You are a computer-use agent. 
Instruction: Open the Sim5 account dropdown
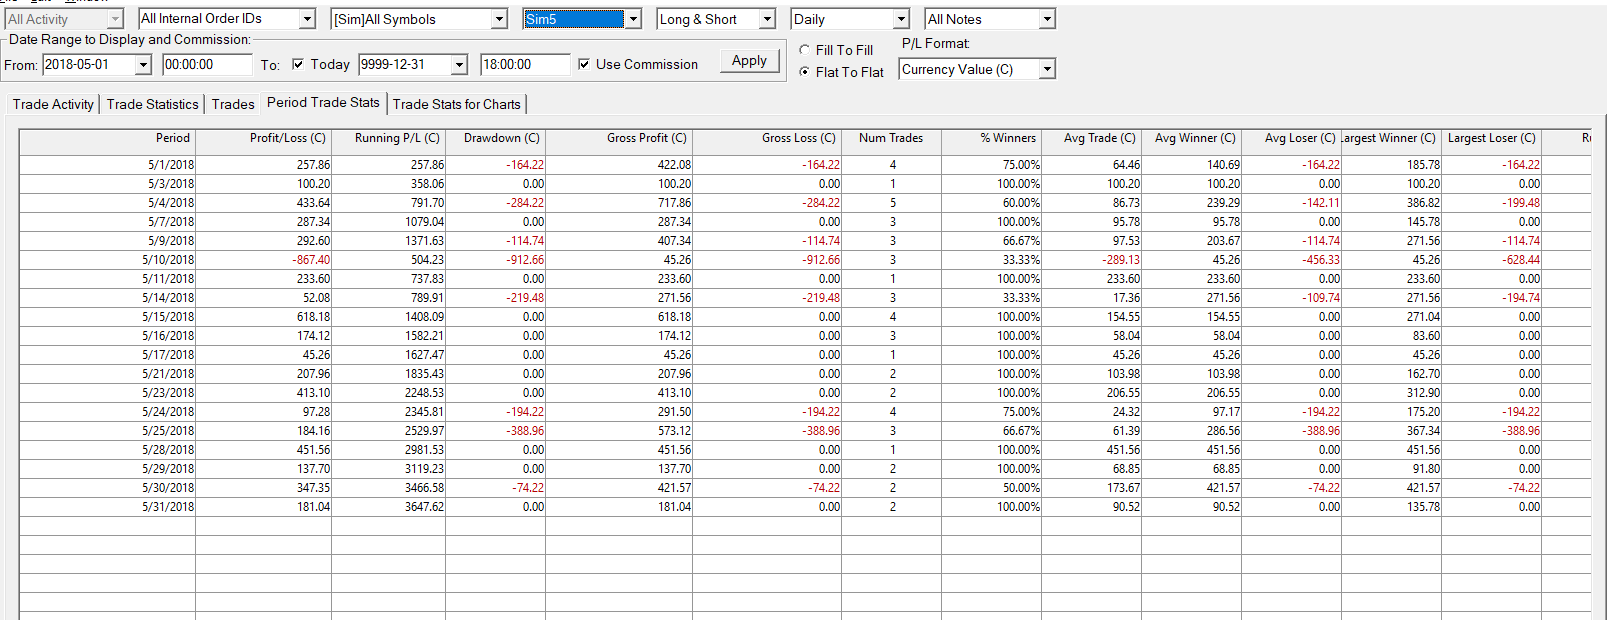pos(632,20)
